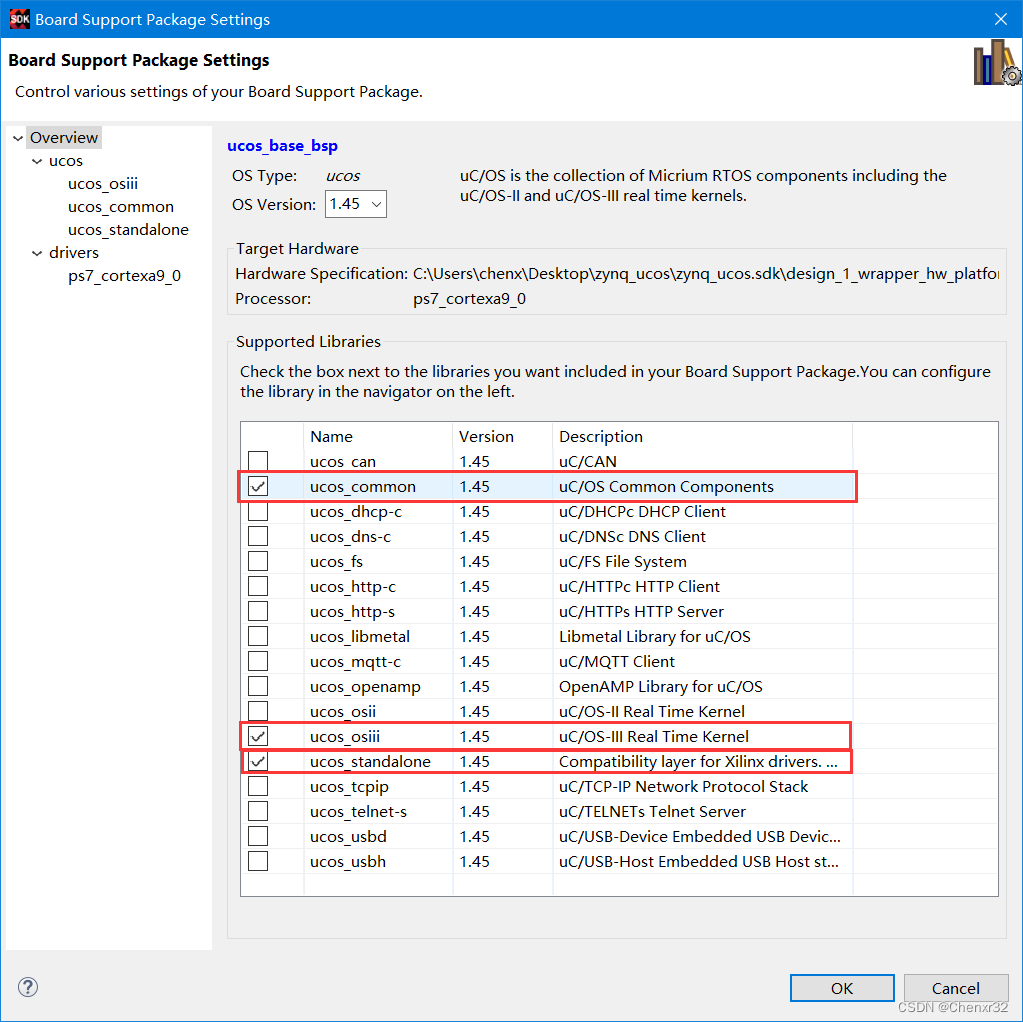Screen dimensions: 1023x1022
Task: Enable the ucos_osii kernel checkbox
Action: (x=258, y=711)
